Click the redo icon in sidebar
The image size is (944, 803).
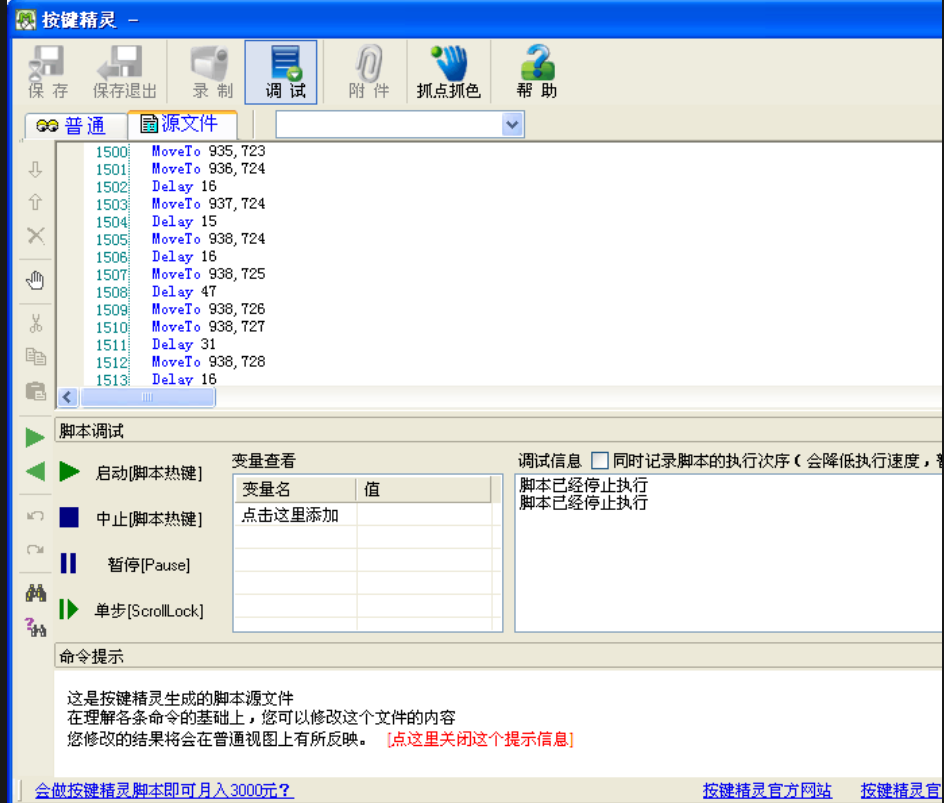[36, 549]
